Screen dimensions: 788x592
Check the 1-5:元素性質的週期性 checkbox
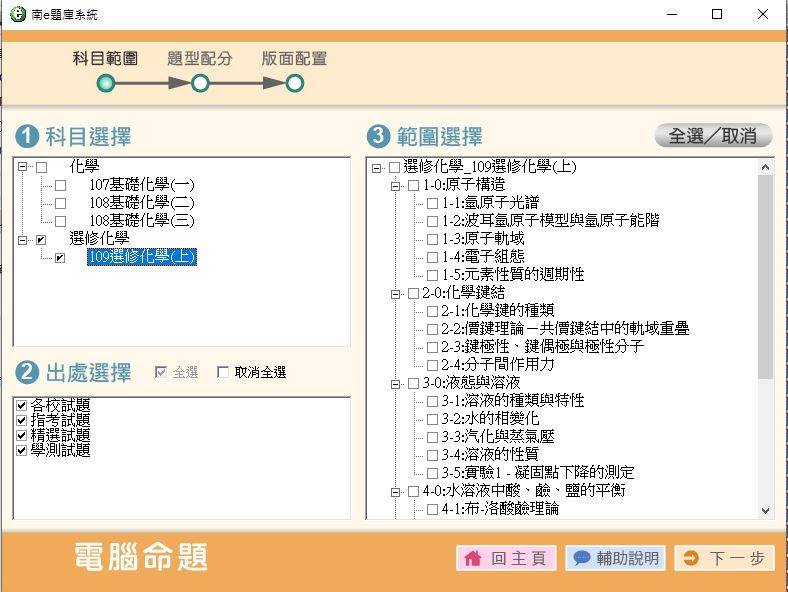pos(432,275)
